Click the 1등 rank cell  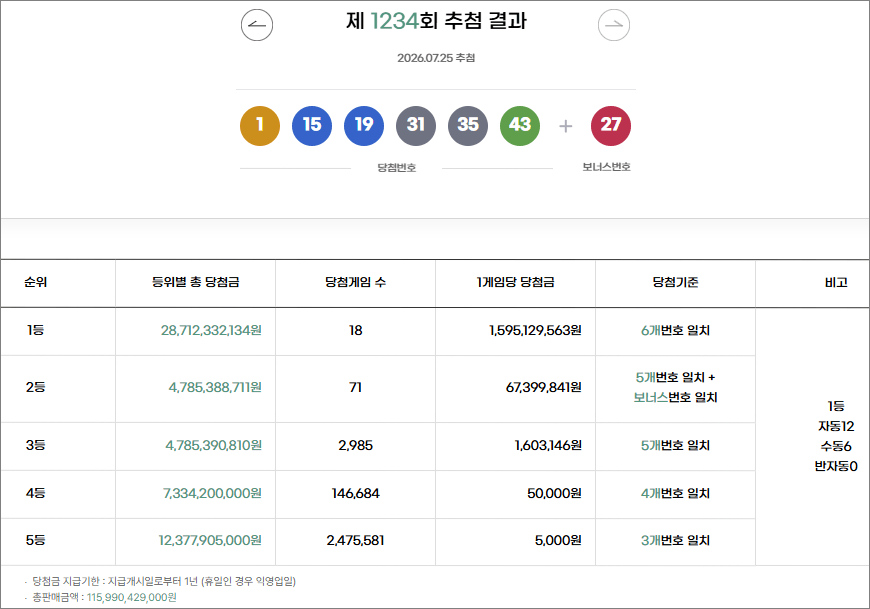(36, 330)
